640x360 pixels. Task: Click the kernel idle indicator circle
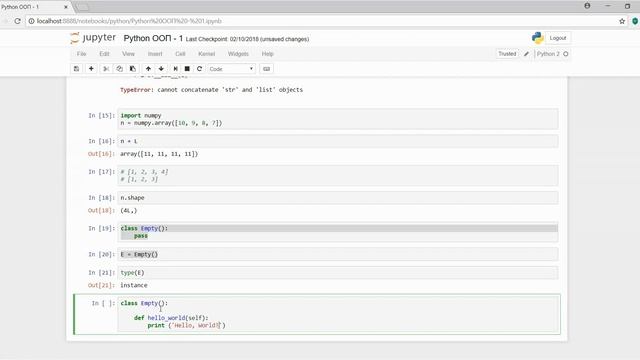(566, 54)
